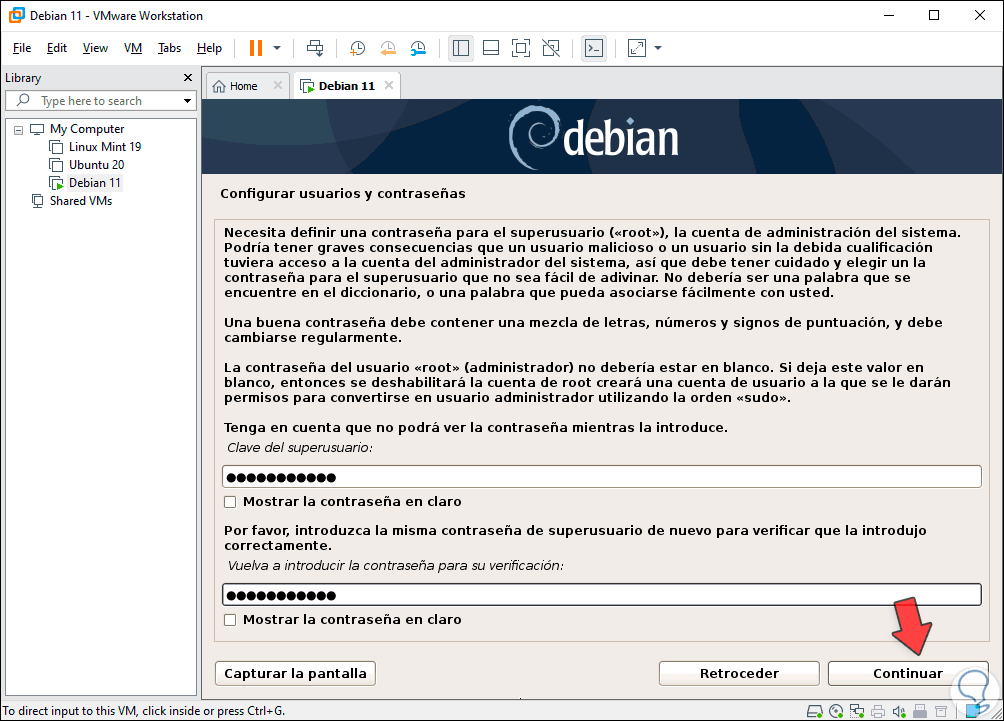Enable first Mostrar la contraseña en claro checkbox

[230, 502]
